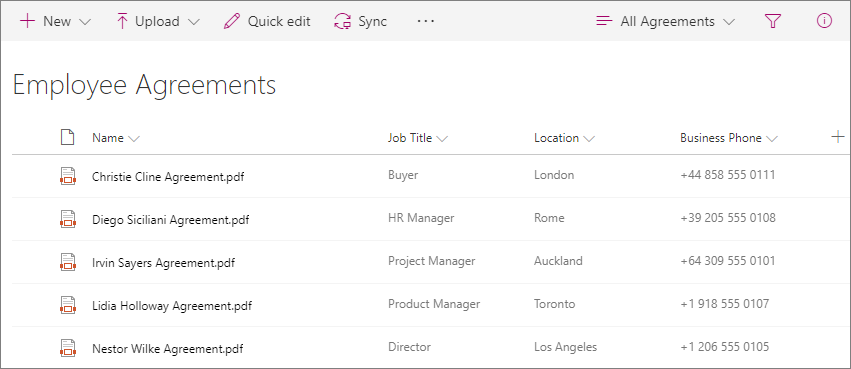Click the Los Angeles location cell

tap(566, 346)
